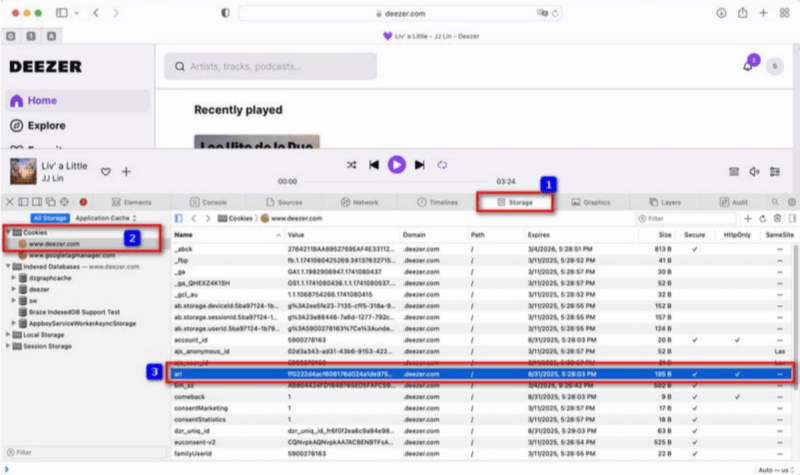
Task: Skip to next track
Action: (419, 165)
